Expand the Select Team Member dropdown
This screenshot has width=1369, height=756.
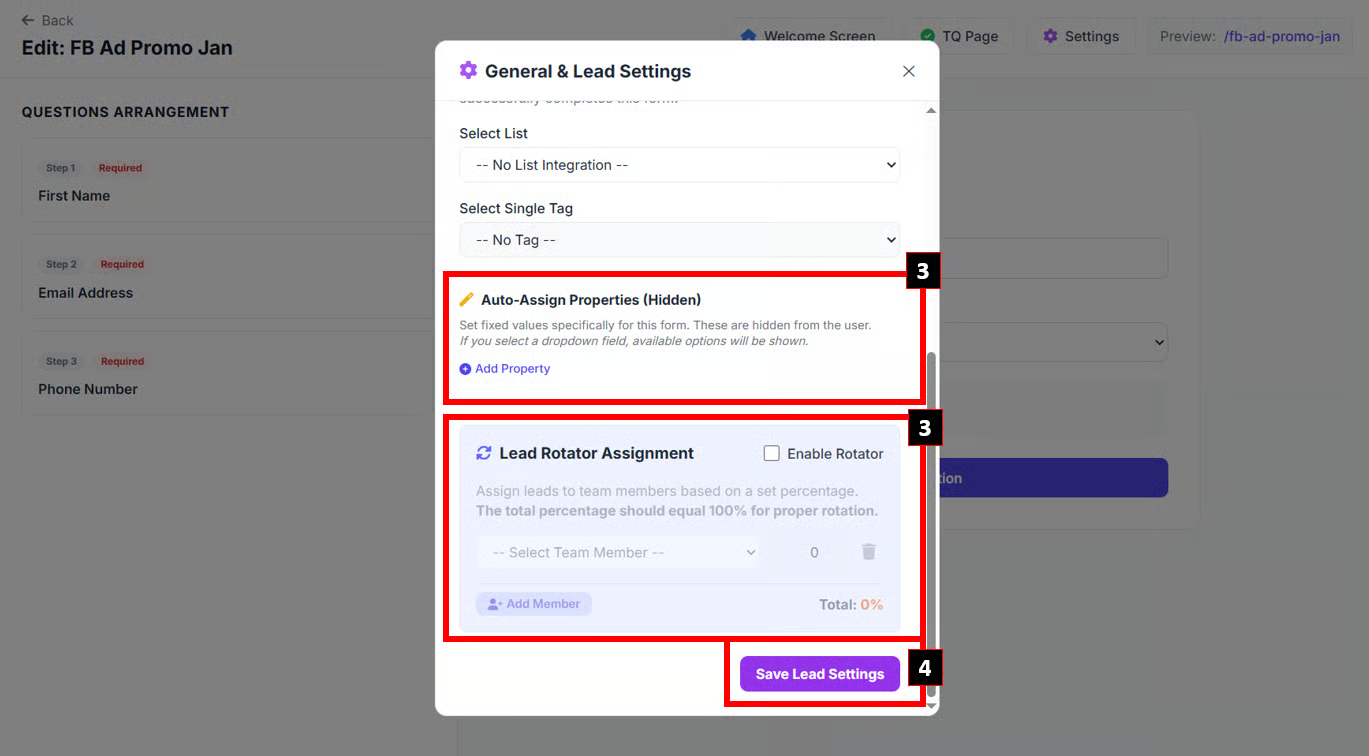618,552
